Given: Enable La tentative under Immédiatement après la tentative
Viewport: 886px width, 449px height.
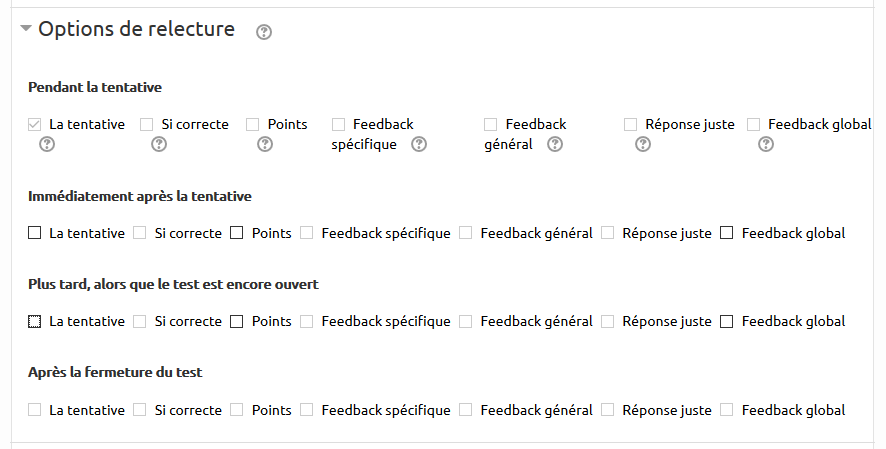Looking at the screenshot, I should pos(35,233).
